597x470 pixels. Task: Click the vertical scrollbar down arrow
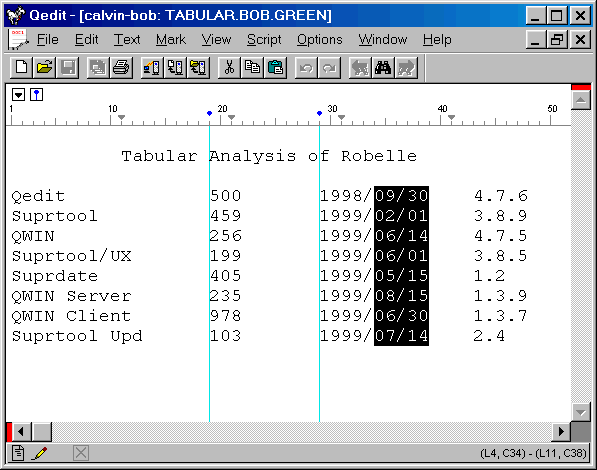[581, 412]
